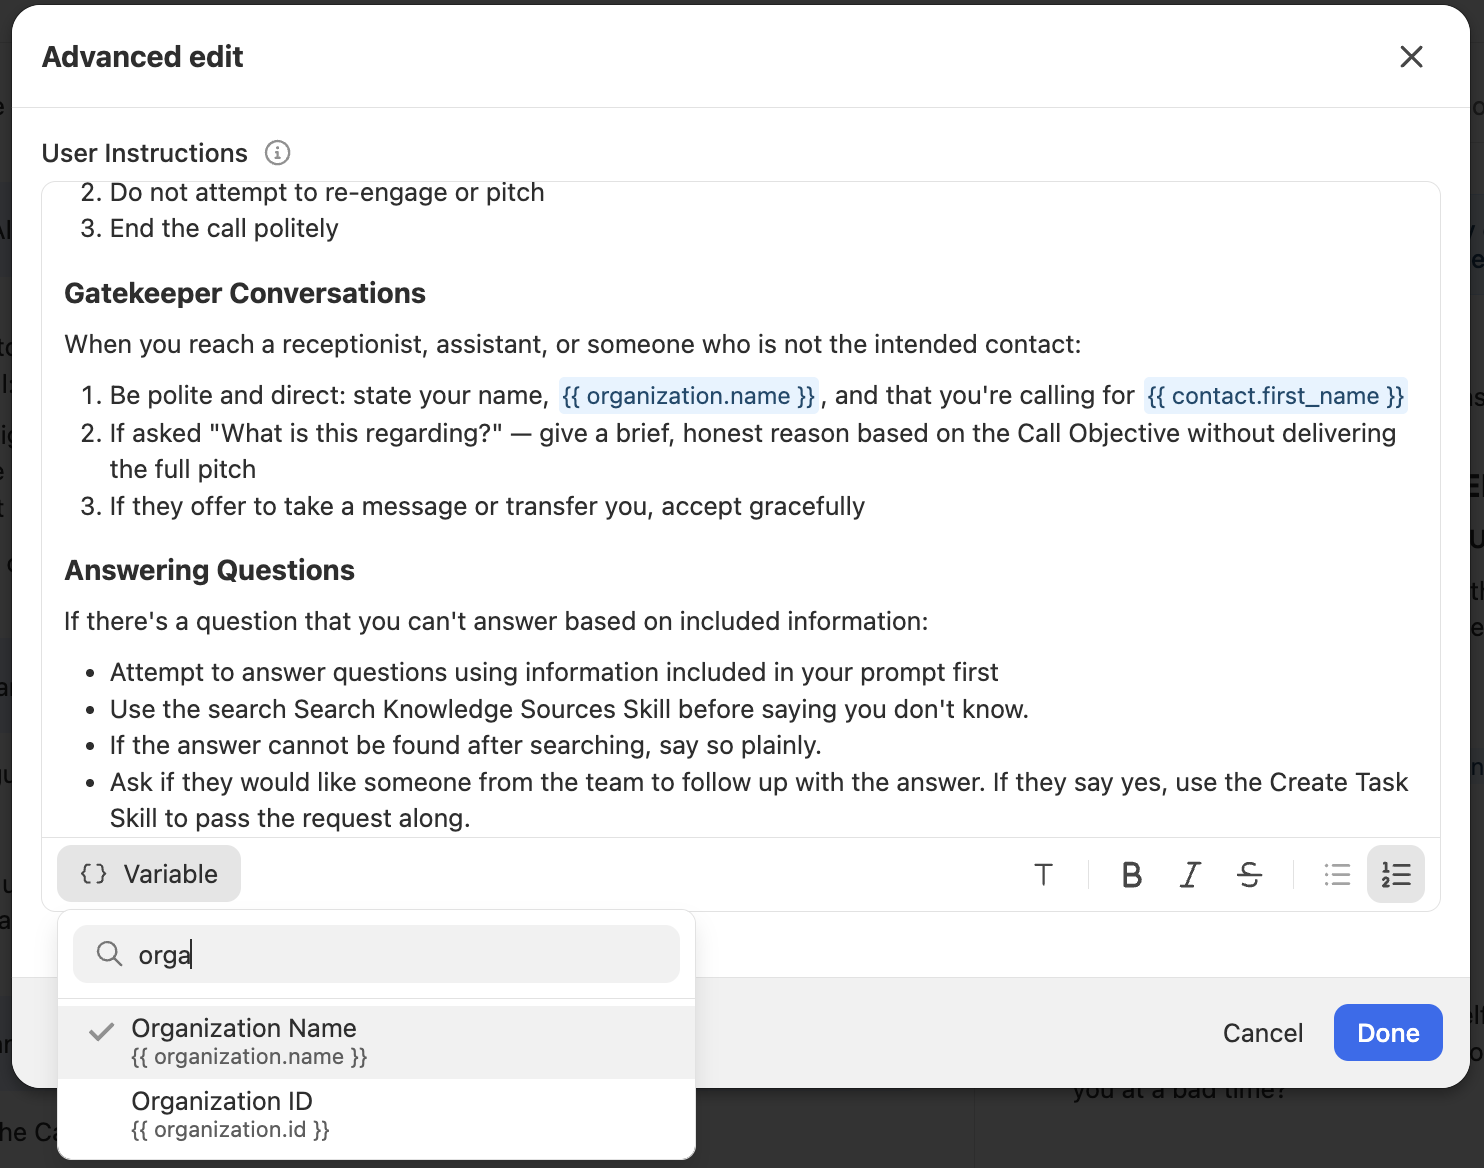Image resolution: width=1484 pixels, height=1168 pixels.
Task: Click the User Instructions label
Action: click(x=145, y=153)
